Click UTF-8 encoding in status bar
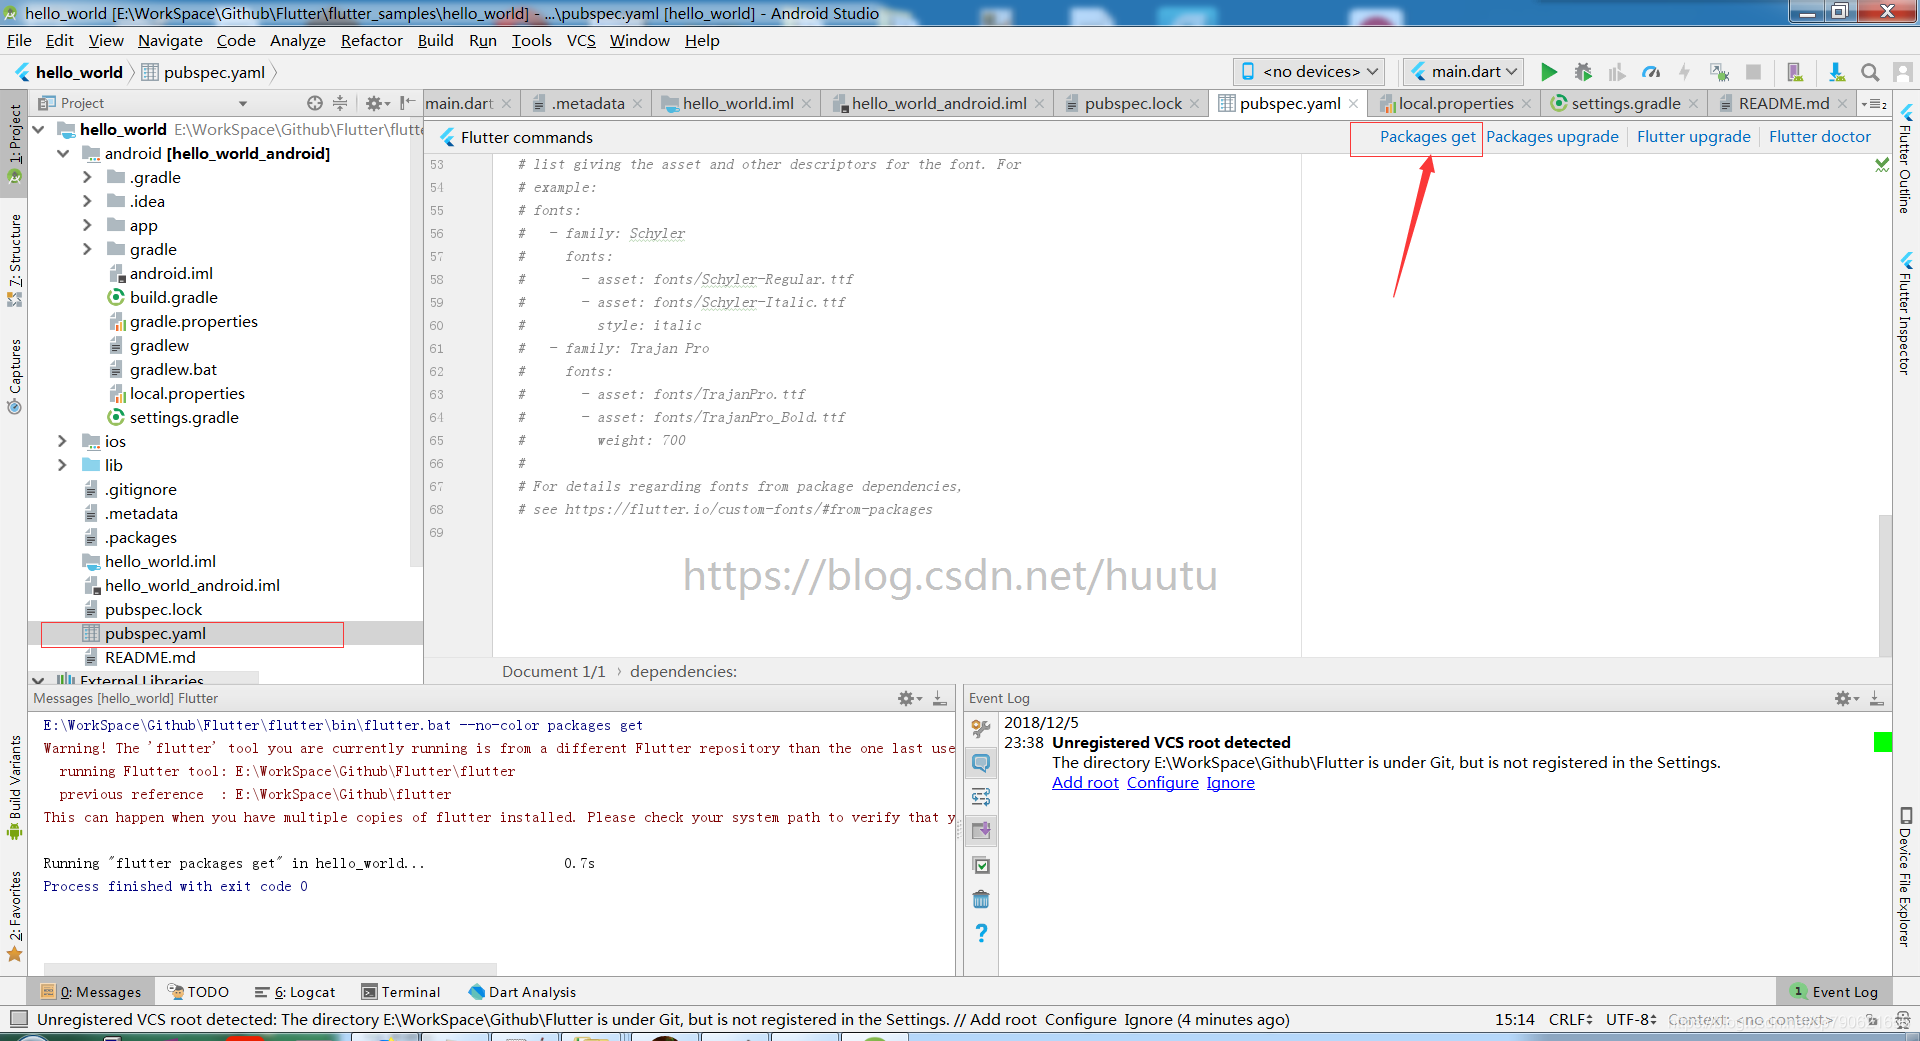This screenshot has height=1041, width=1920. tap(1631, 1020)
